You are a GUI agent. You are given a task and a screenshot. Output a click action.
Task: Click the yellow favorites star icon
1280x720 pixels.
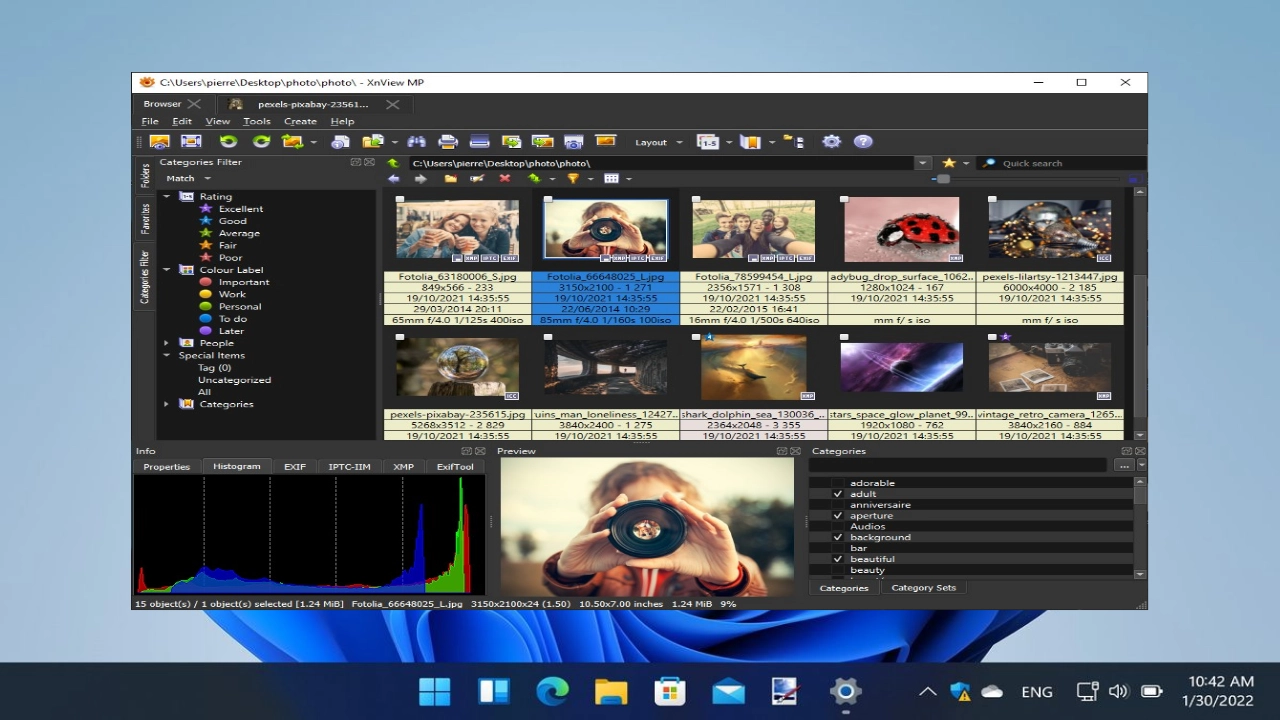coord(949,163)
